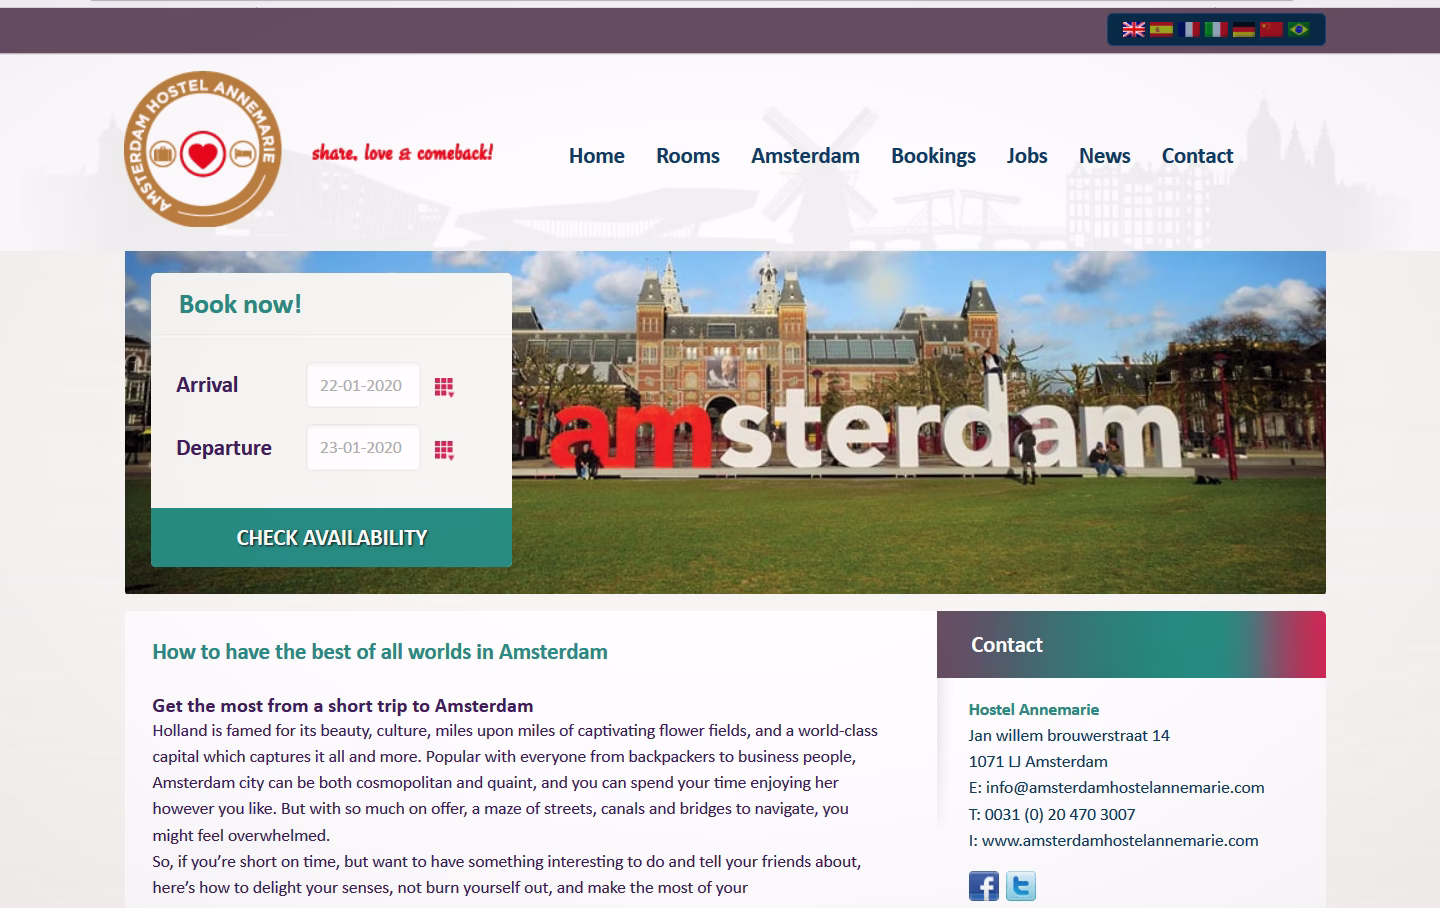Open the Rooms menu item
The width and height of the screenshot is (1440, 908).
pos(688,156)
